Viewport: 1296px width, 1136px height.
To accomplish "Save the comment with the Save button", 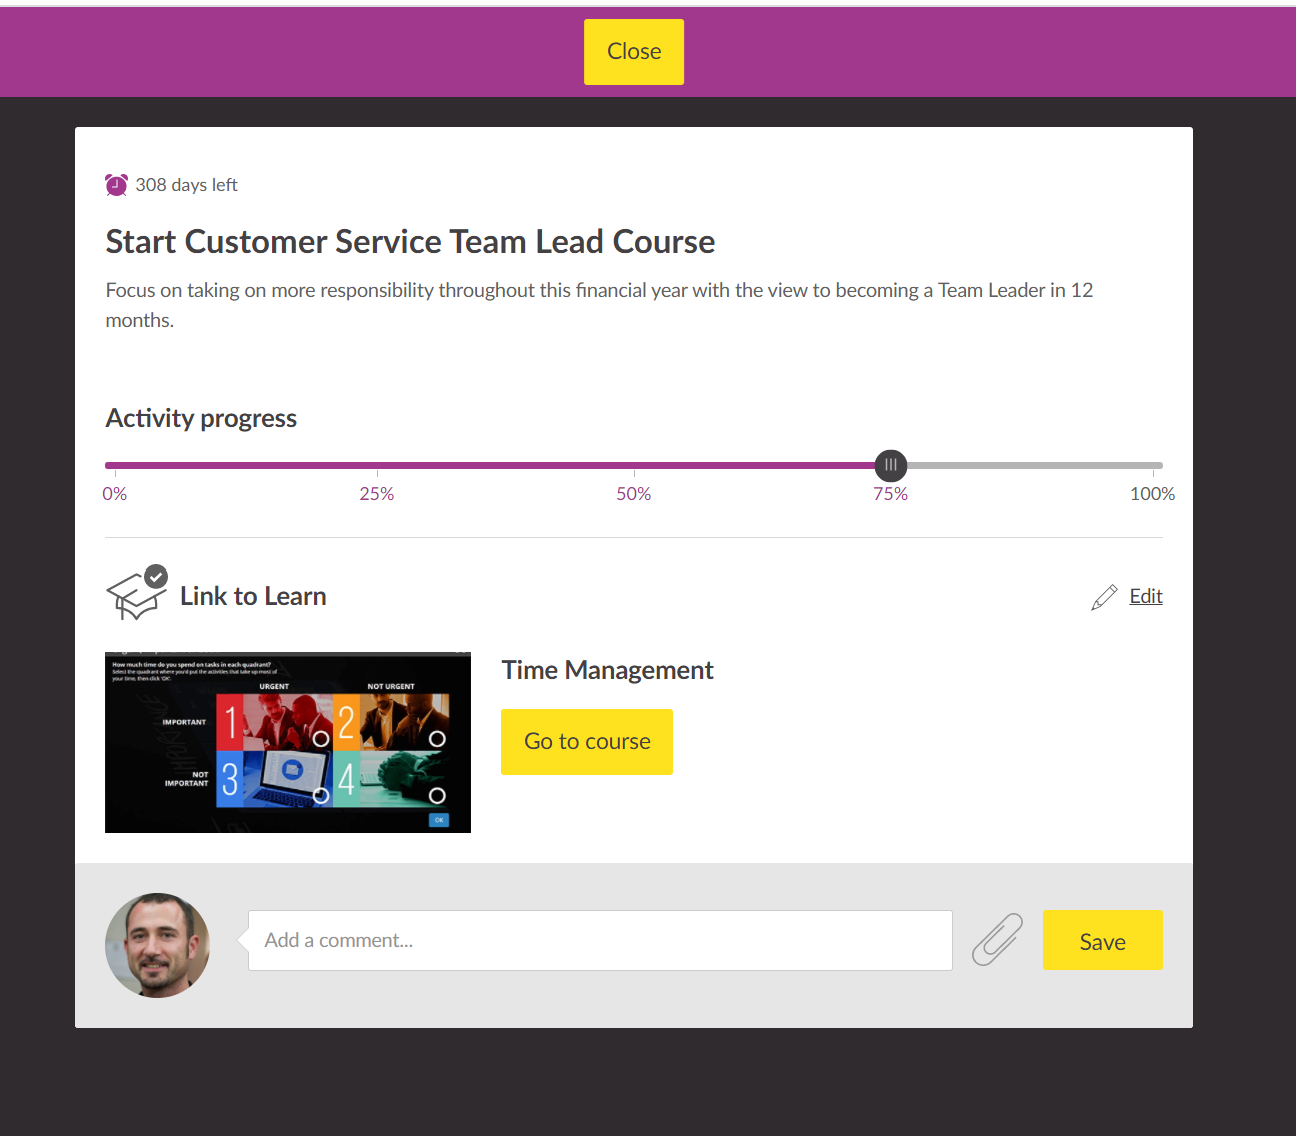I will pos(1103,940).
